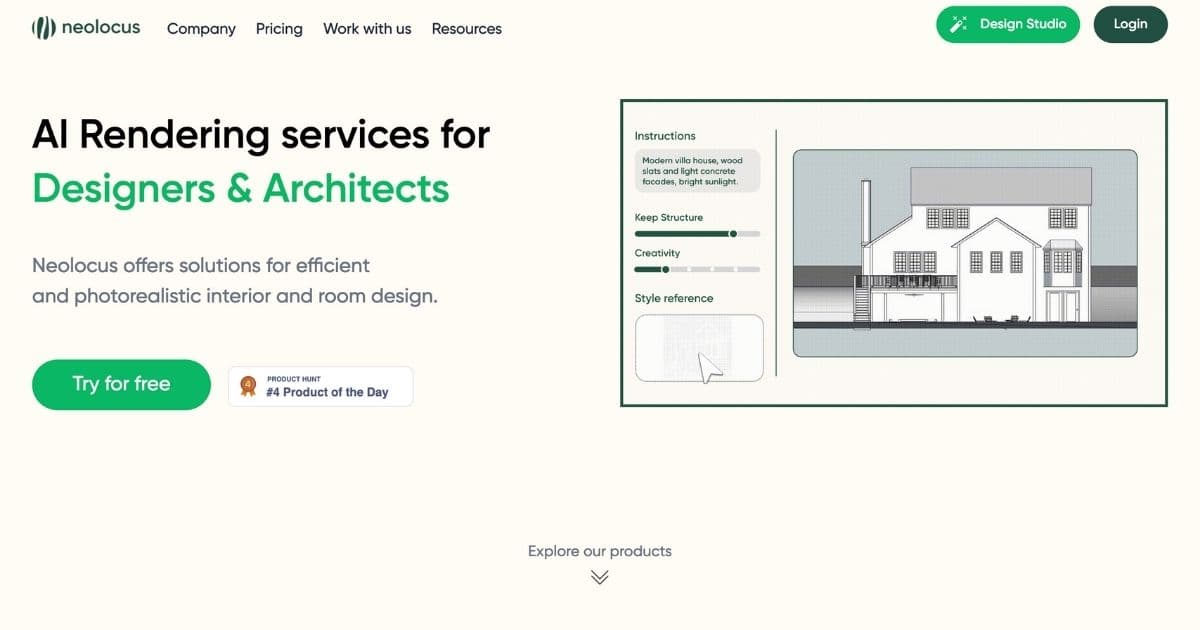Click the Product Hunt medal badge icon
Image resolution: width=1200 pixels, height=630 pixels.
248,385
